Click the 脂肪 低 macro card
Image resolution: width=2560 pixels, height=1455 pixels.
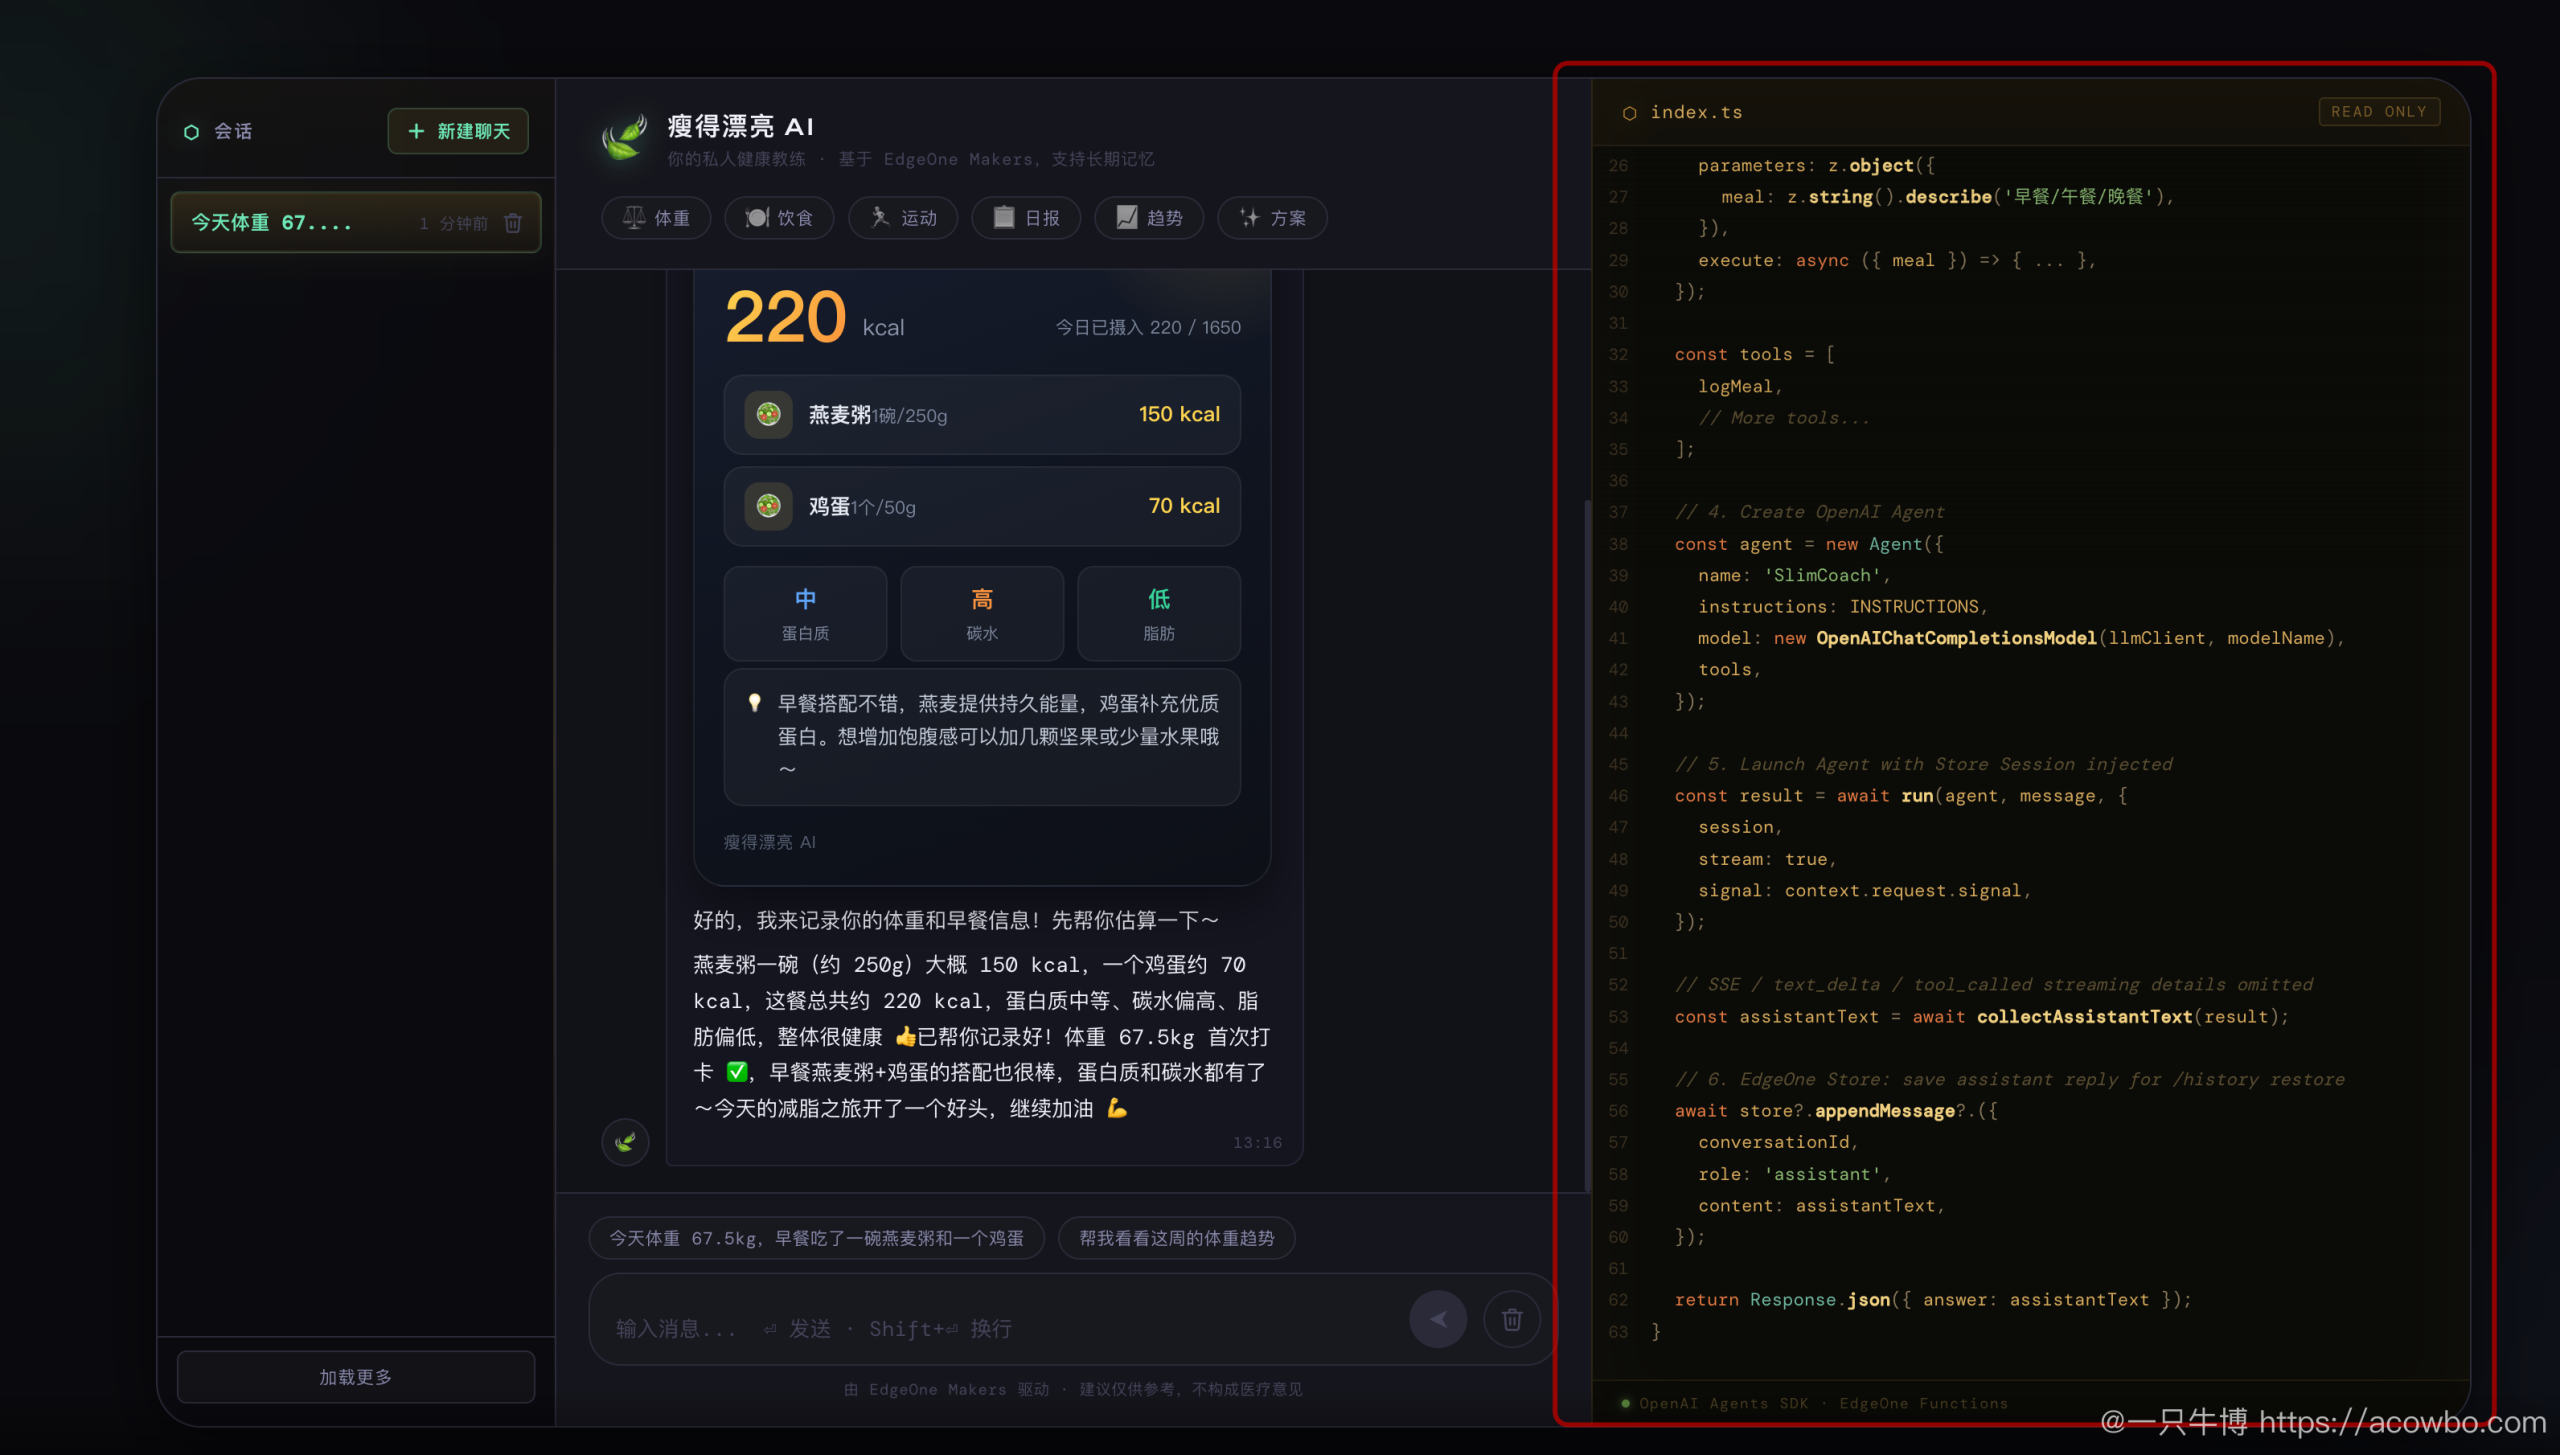tap(1159, 613)
